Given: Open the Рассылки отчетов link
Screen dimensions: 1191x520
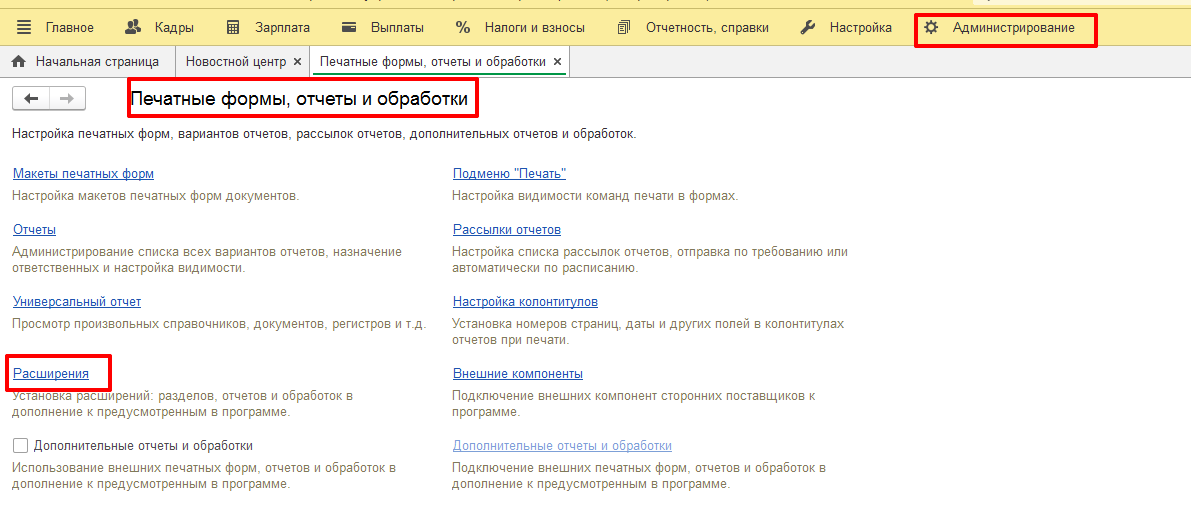Looking at the screenshot, I should click(506, 230).
